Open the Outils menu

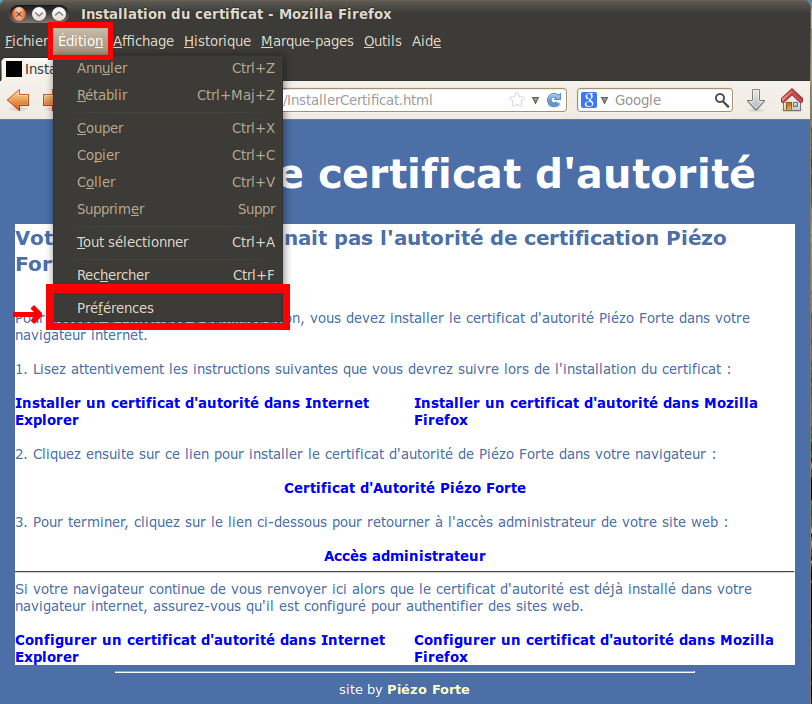[x=383, y=41]
